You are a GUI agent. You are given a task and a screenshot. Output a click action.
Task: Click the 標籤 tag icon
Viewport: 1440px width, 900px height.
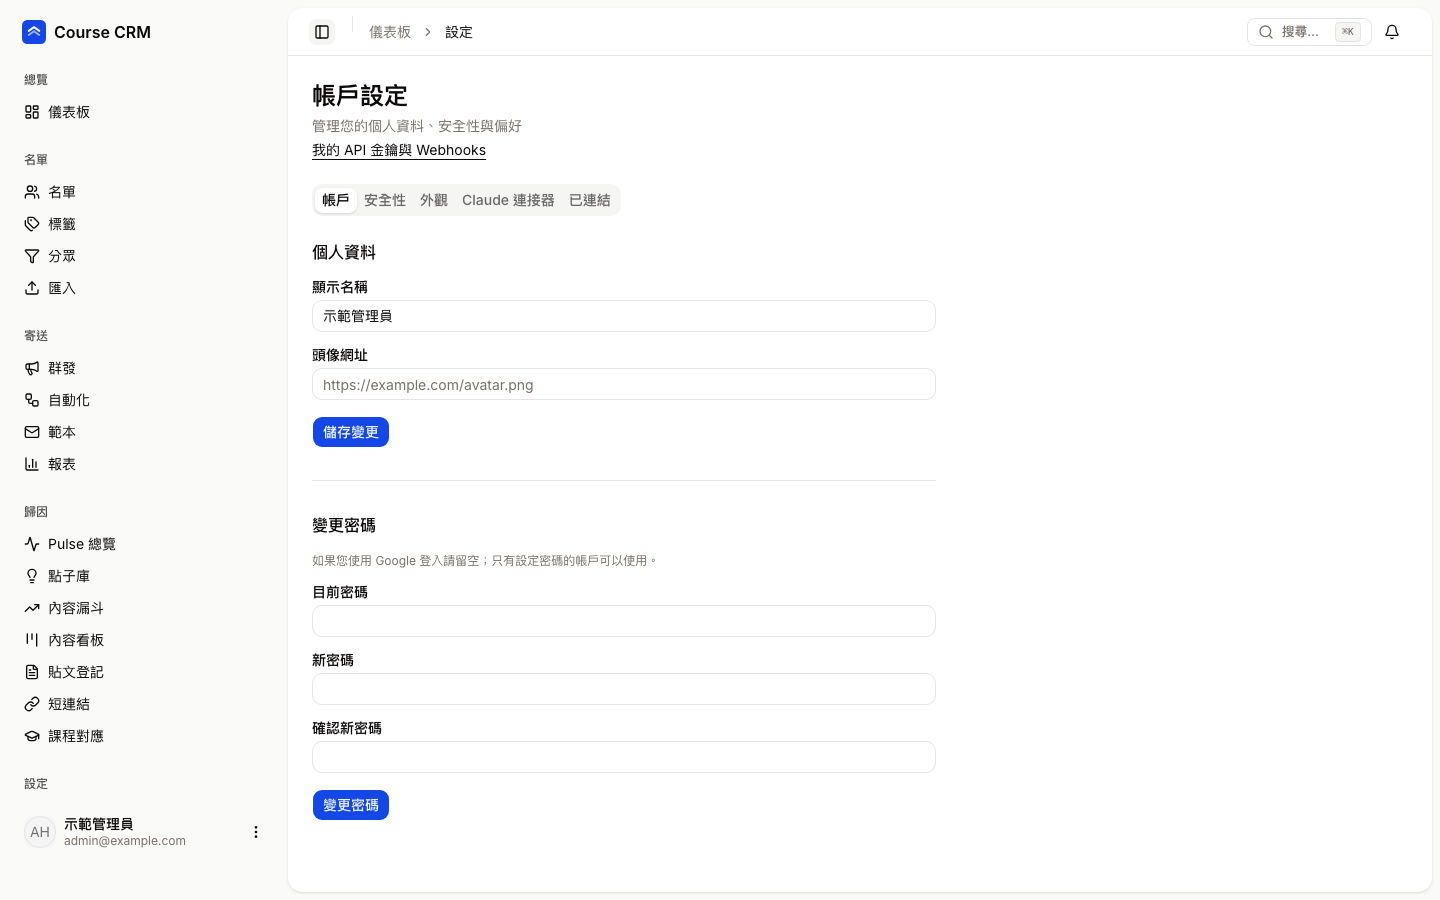point(32,224)
